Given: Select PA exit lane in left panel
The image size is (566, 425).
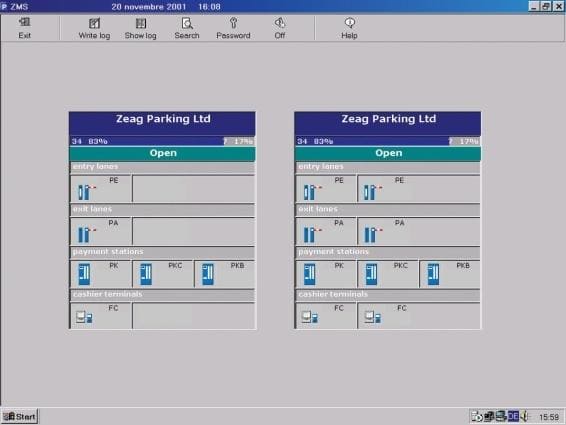Looking at the screenshot, I should click(x=101, y=231).
